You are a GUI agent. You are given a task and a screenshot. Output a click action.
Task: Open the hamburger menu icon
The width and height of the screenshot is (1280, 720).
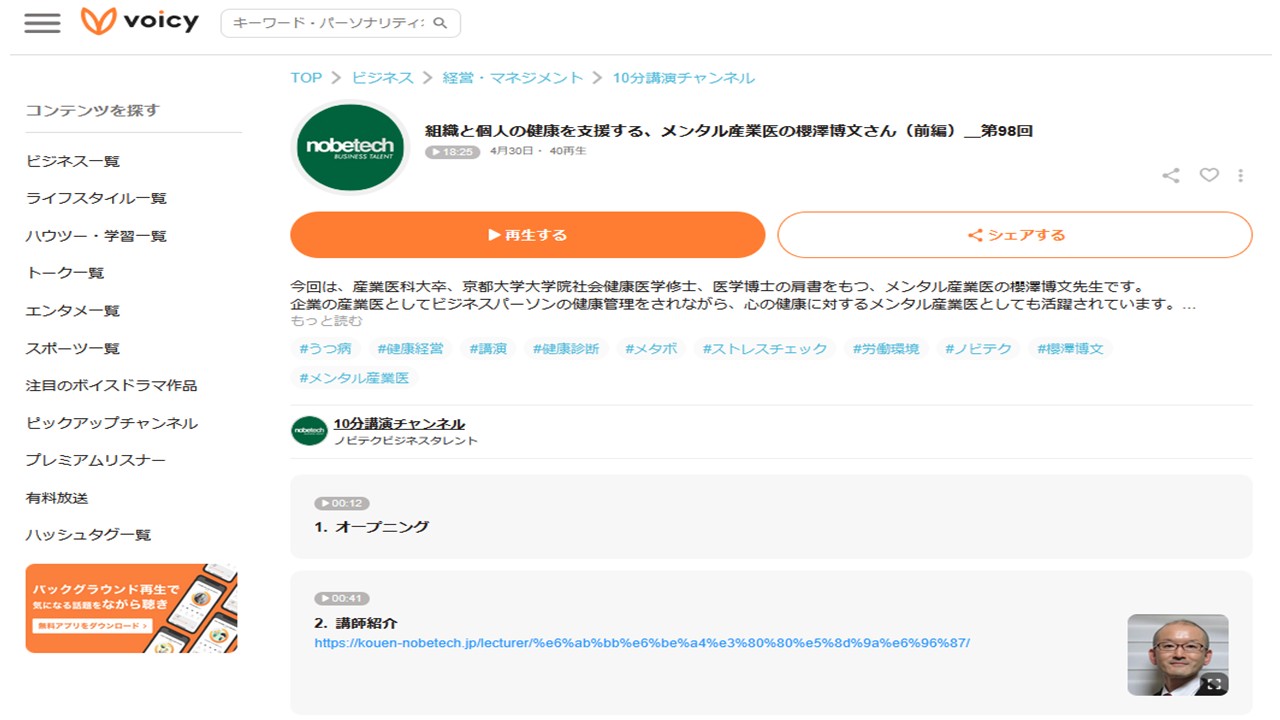[x=42, y=23]
